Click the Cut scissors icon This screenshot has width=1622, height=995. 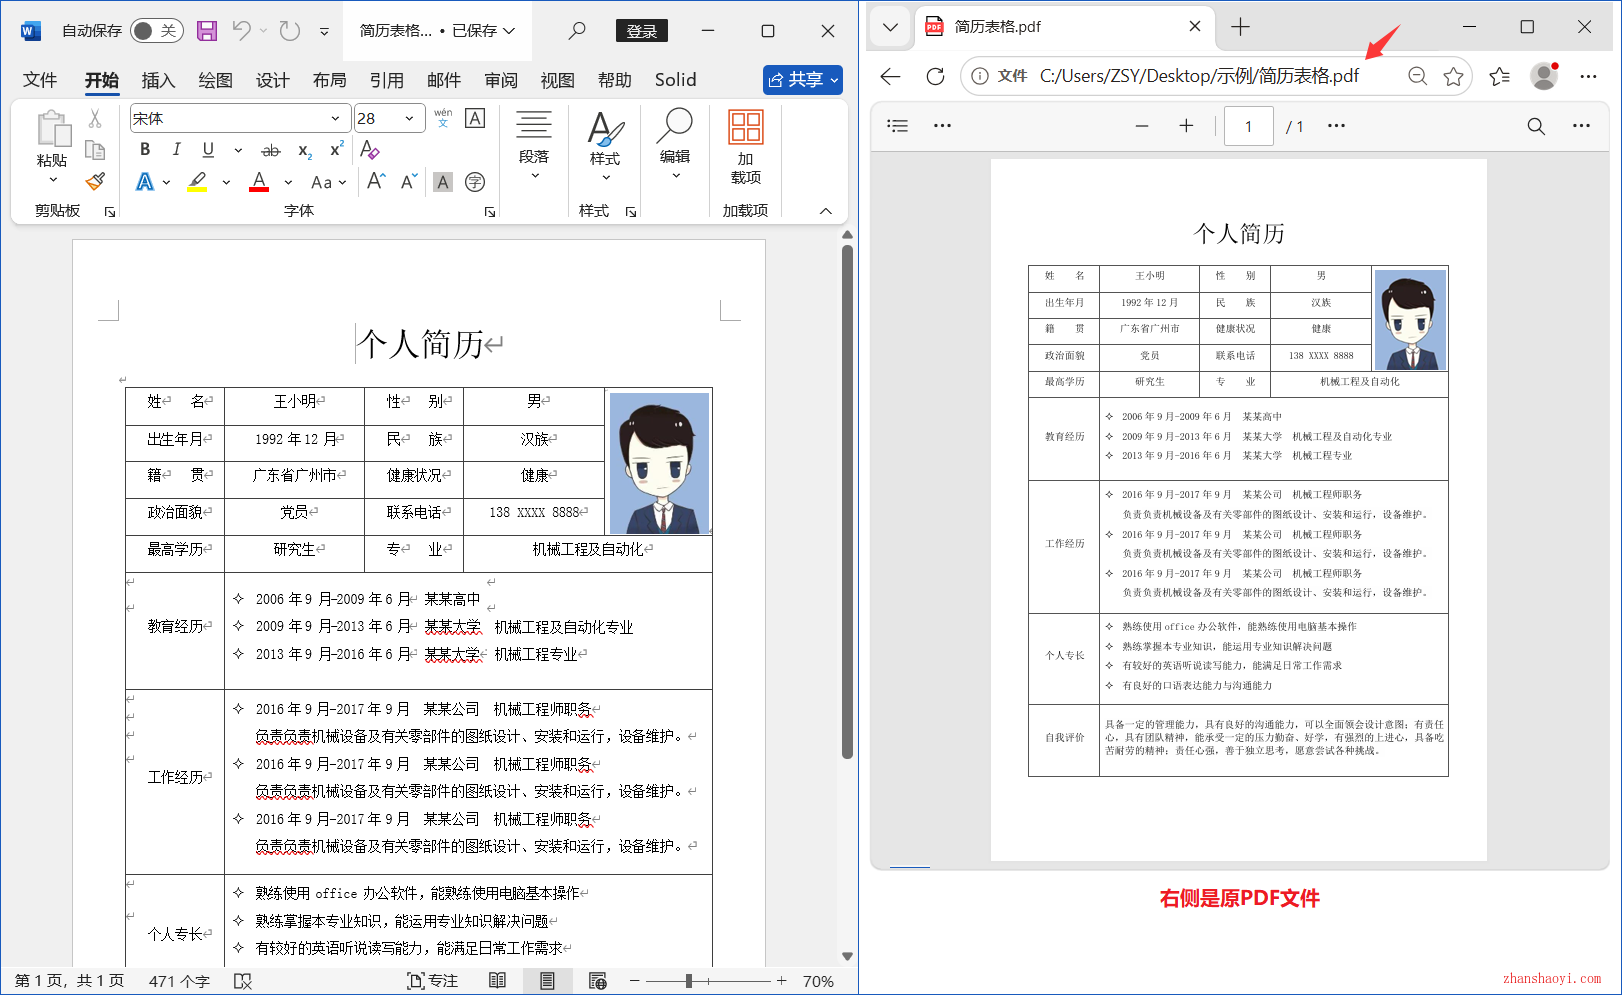[x=95, y=118]
